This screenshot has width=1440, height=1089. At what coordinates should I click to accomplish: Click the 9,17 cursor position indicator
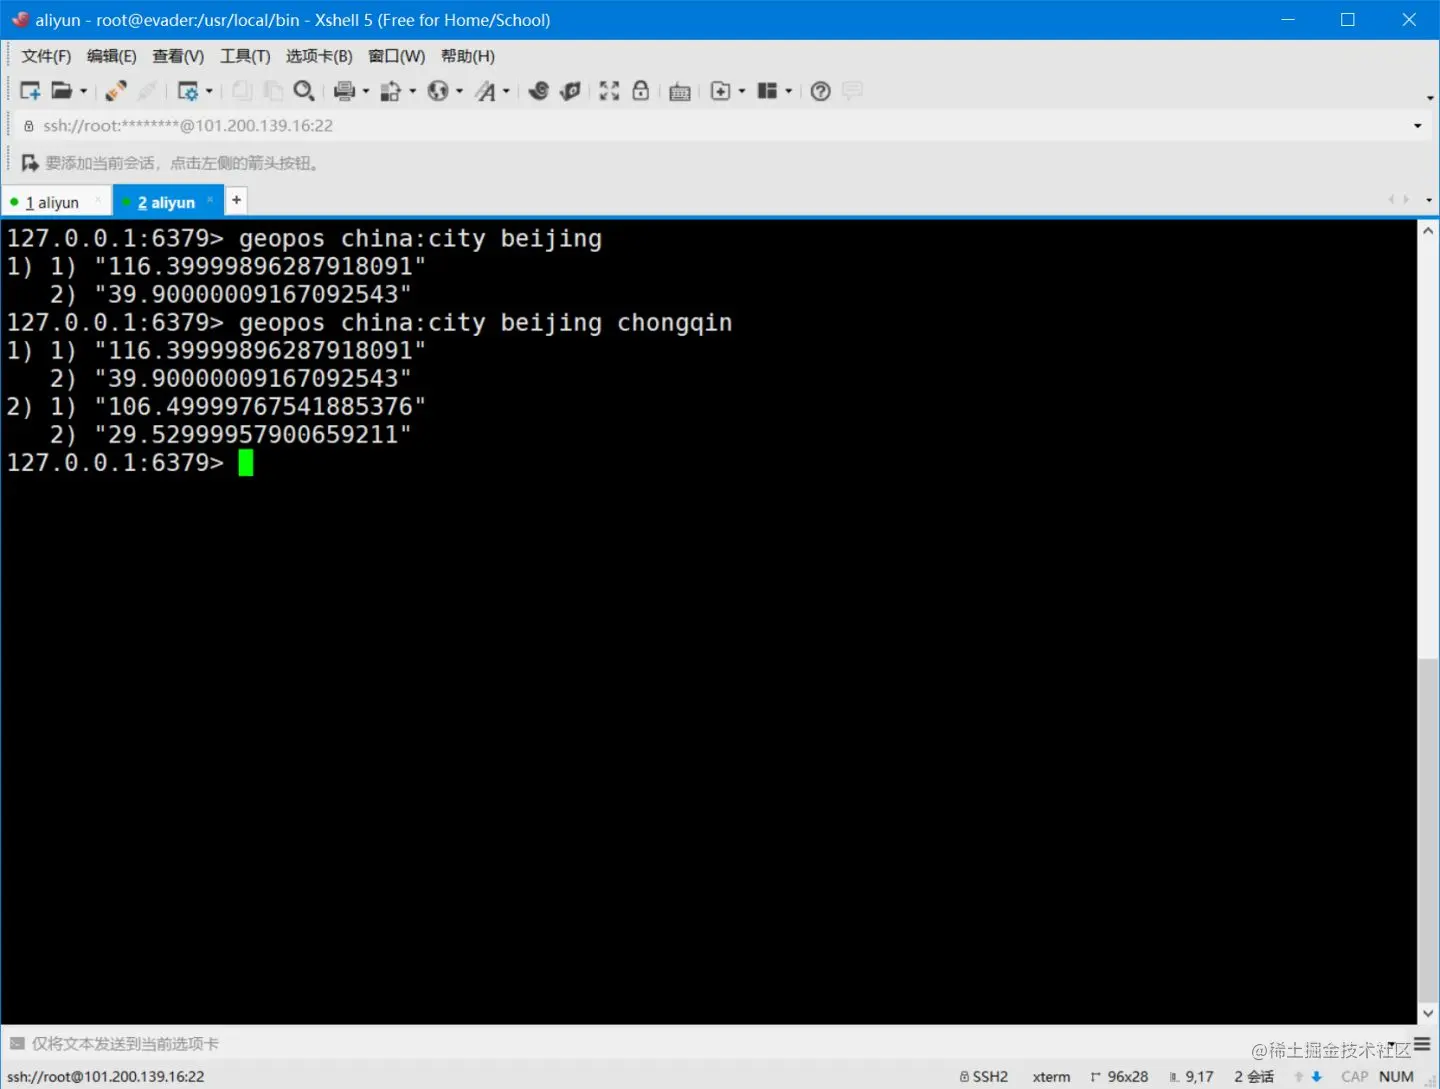tap(1192, 1077)
